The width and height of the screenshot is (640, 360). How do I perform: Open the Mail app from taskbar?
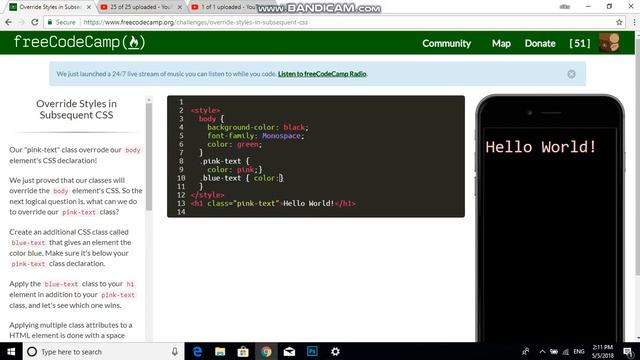289,351
